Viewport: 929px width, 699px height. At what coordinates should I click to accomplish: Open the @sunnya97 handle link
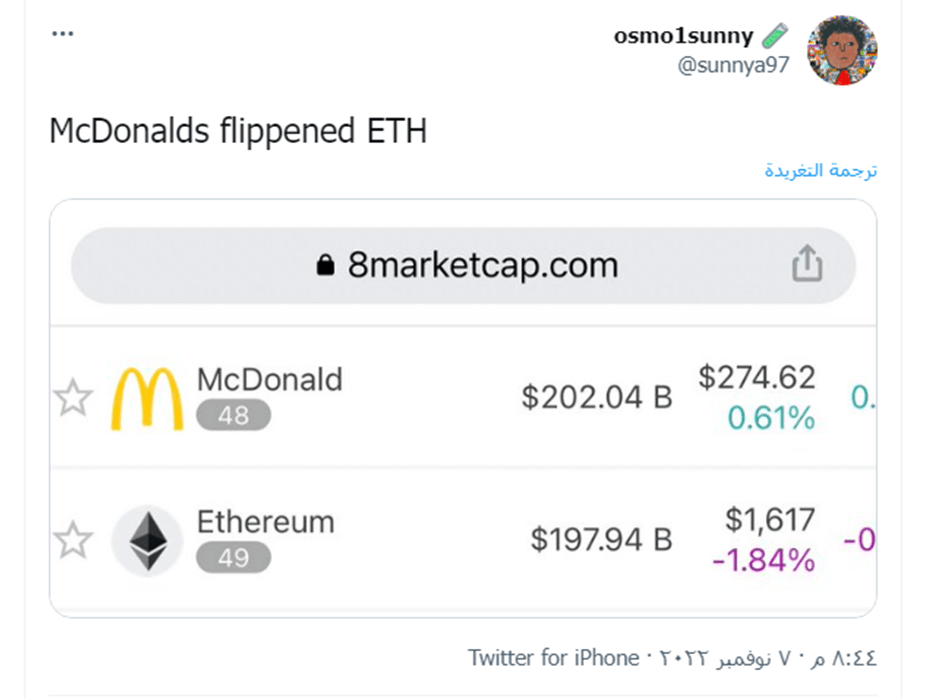click(x=733, y=65)
